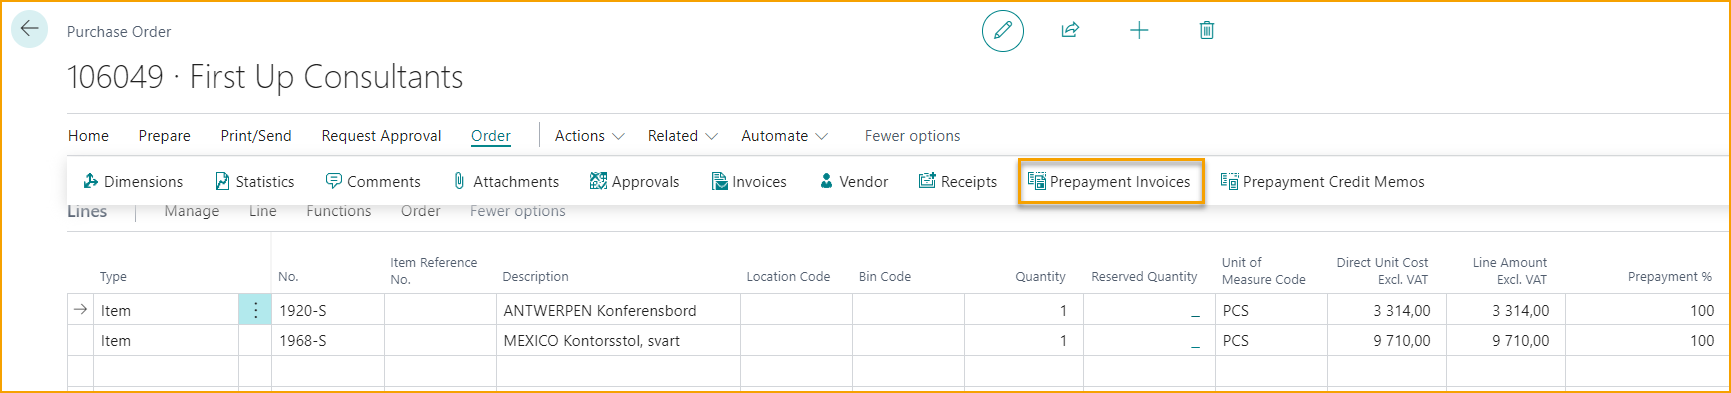This screenshot has width=1731, height=393.
Task: Click MEXICO Kontorsstol, svart description
Action: pos(591,341)
